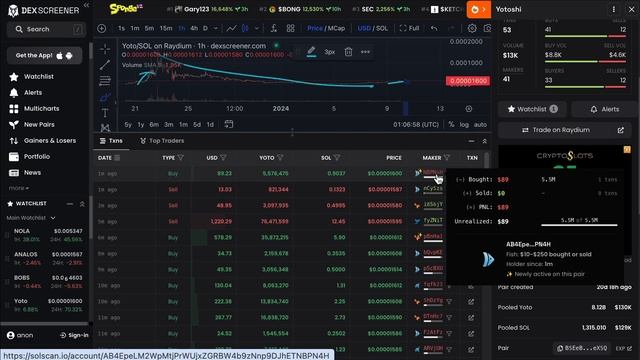
Task: Minimize the sidebar Watchlist panel
Action: [x=70, y=204]
